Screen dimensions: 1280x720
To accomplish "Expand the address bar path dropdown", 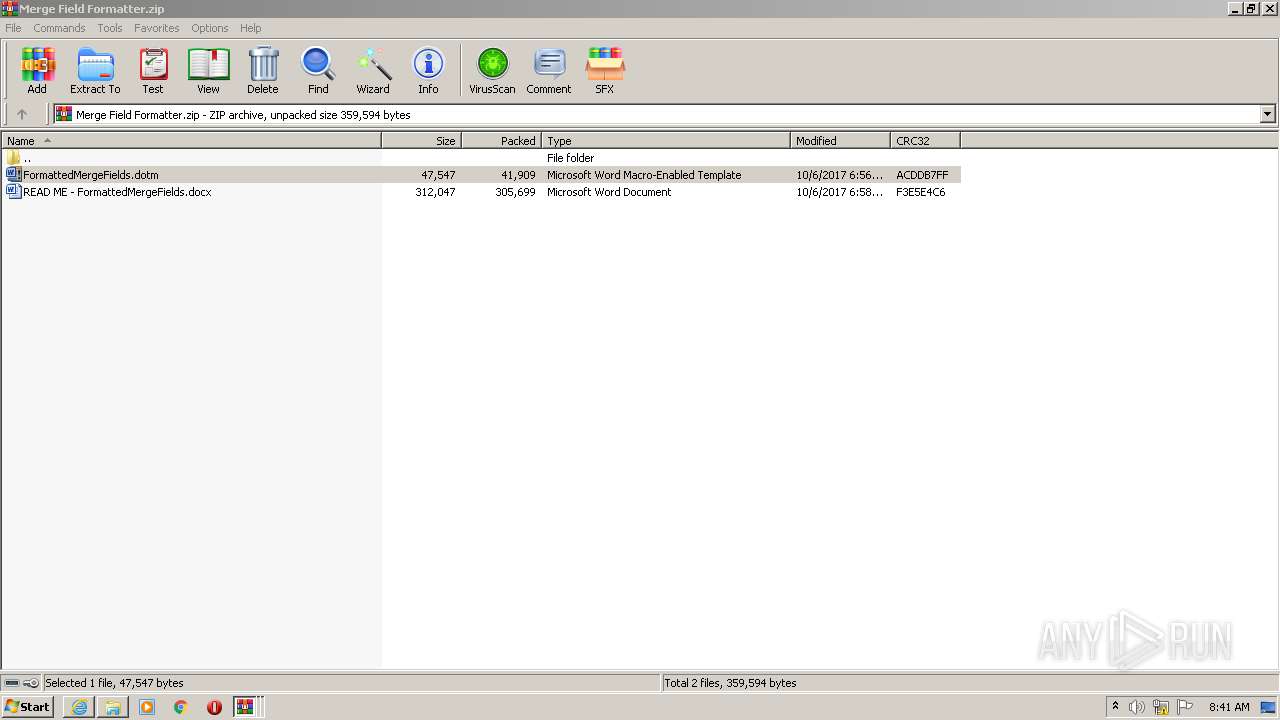I will click(1267, 114).
